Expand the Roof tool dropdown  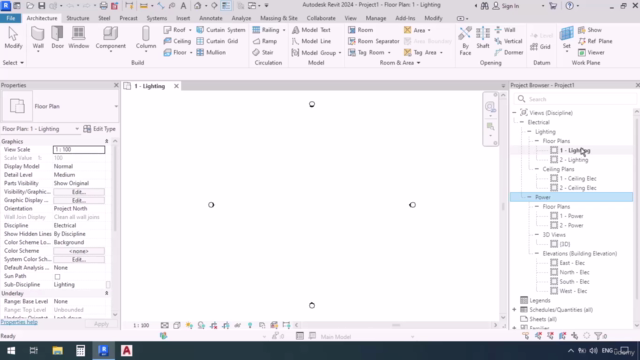pyautogui.click(x=190, y=30)
